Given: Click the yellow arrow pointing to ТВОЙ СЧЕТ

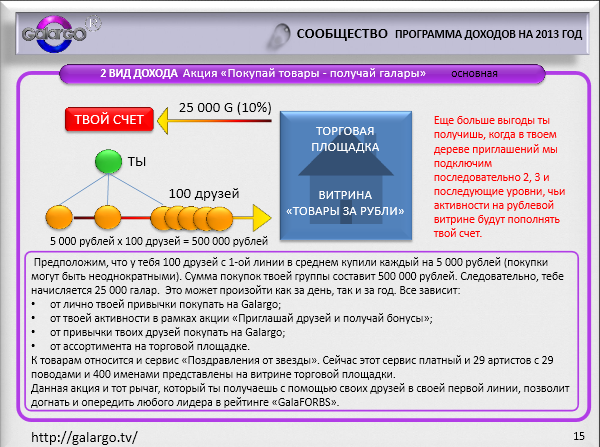Looking at the screenshot, I should click(x=214, y=121).
